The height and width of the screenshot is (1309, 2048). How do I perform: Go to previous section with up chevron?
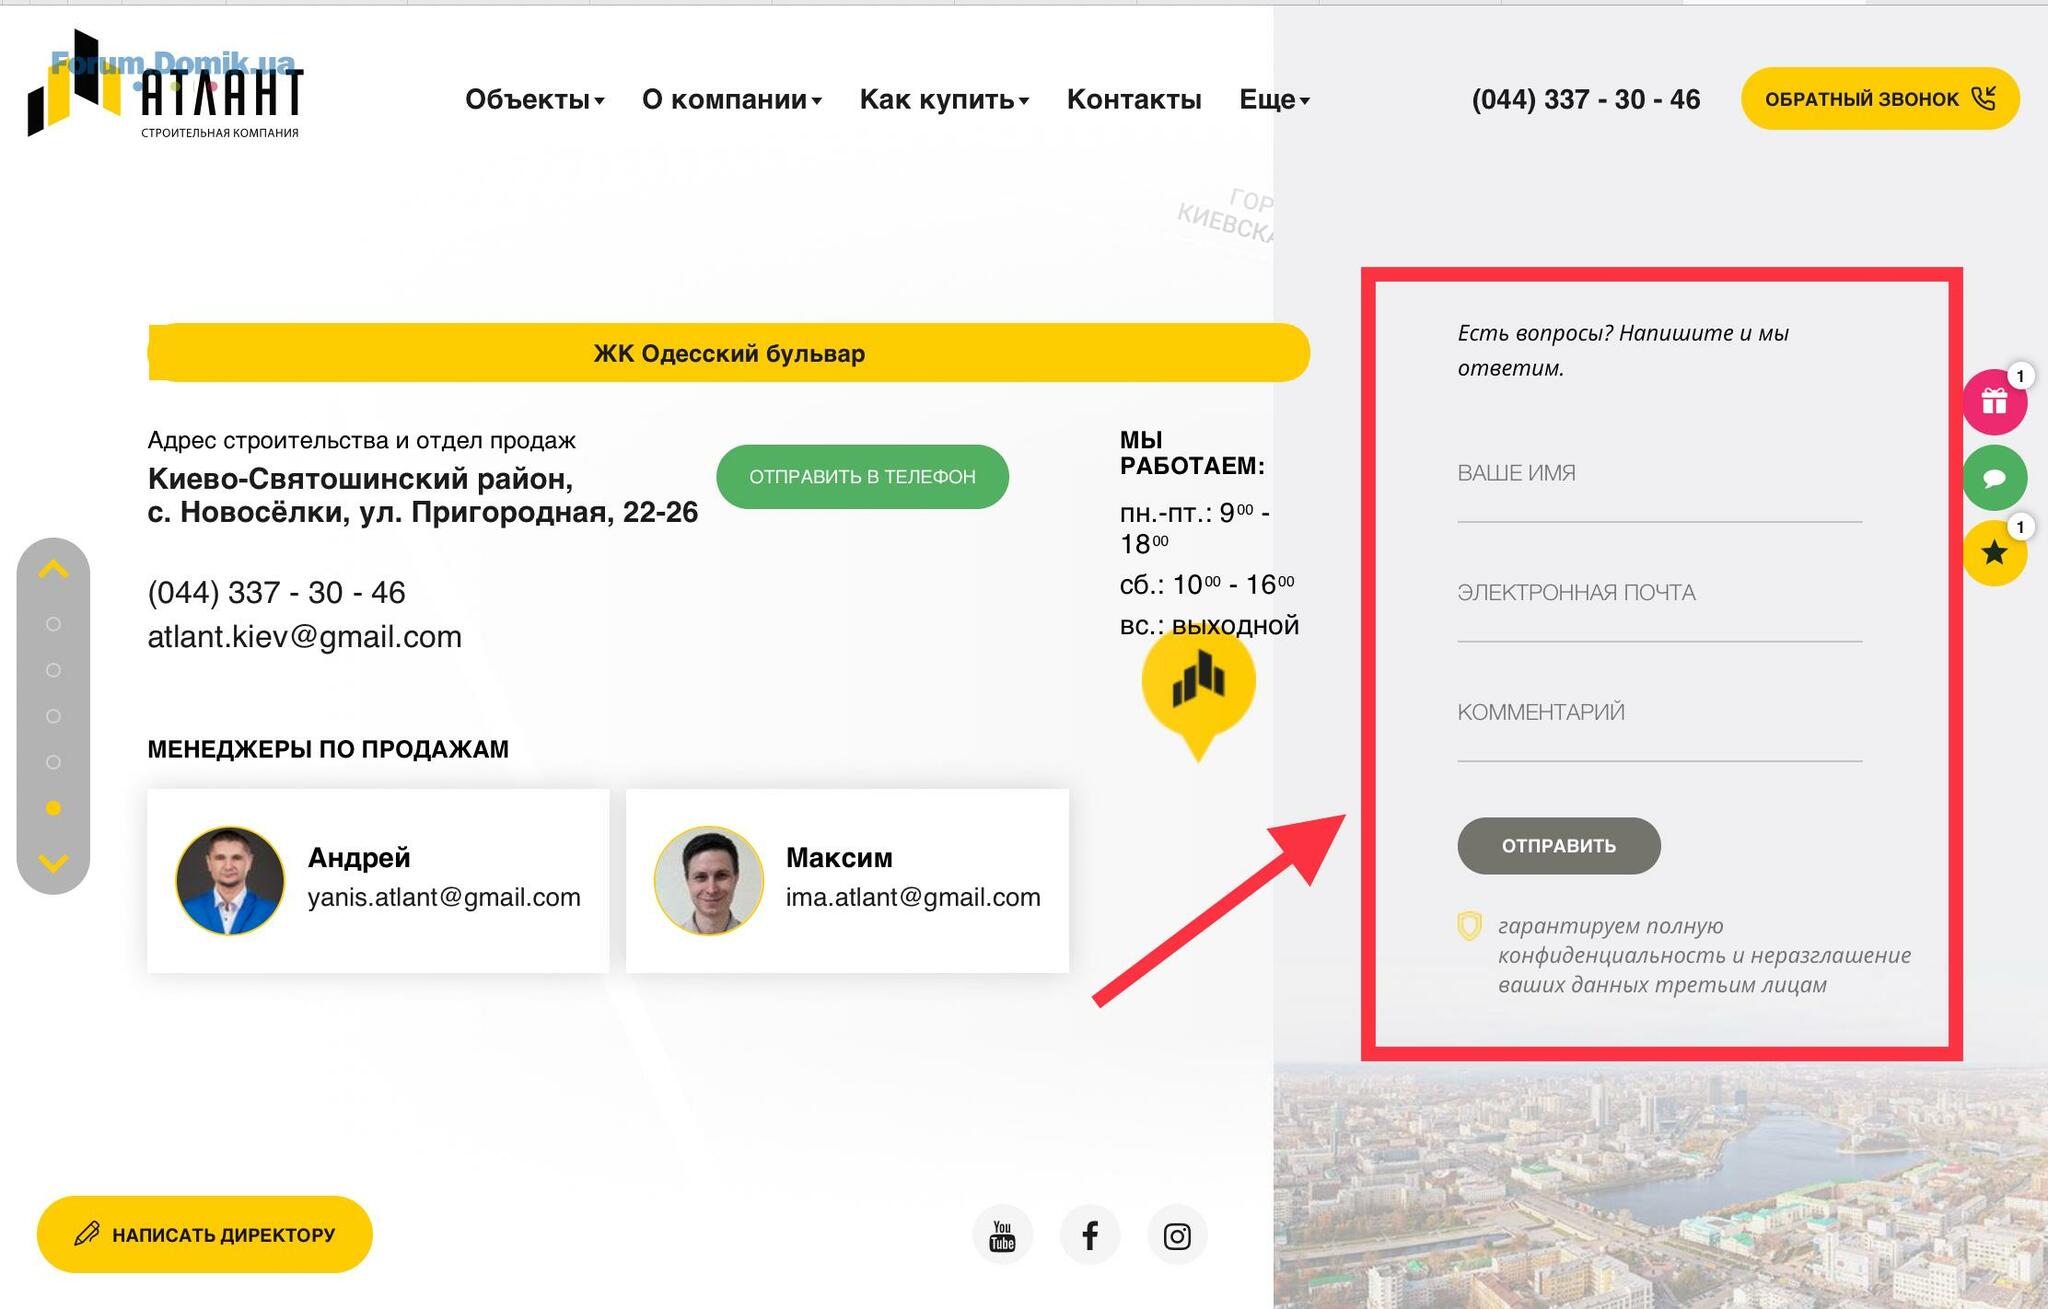tap(53, 569)
